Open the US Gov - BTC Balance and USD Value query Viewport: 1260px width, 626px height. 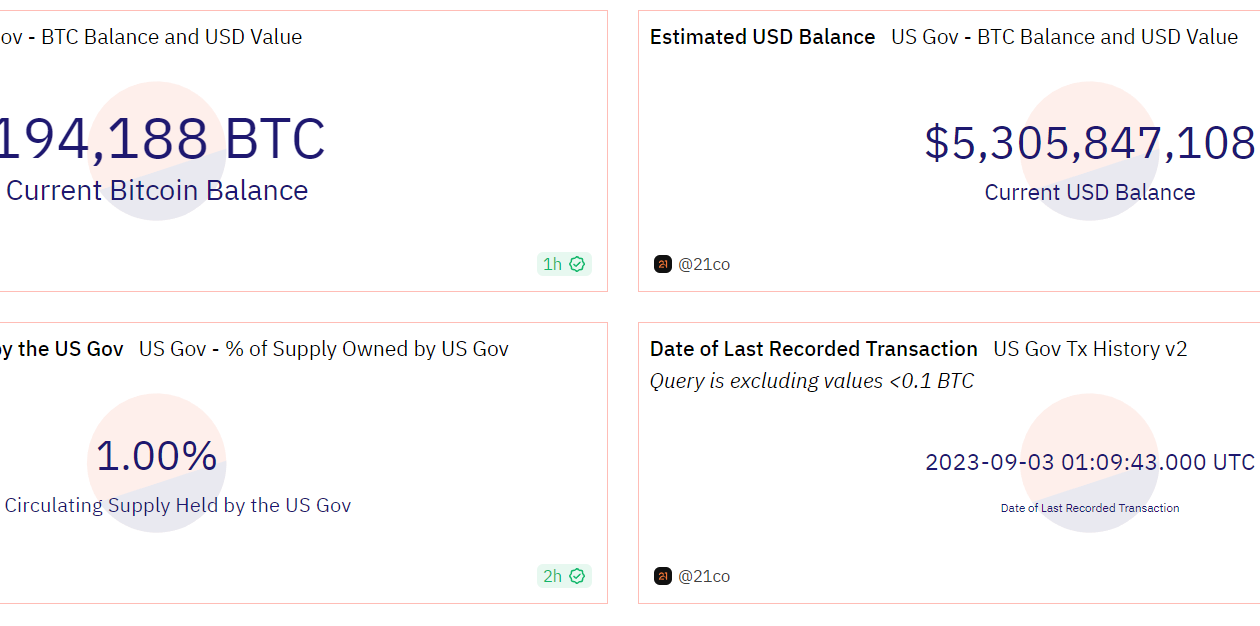(150, 36)
